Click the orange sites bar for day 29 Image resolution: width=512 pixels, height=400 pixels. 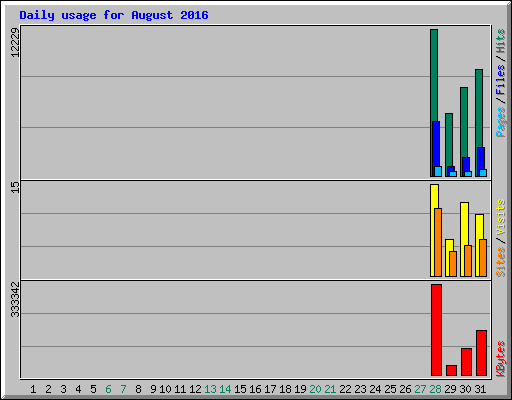coord(453,264)
